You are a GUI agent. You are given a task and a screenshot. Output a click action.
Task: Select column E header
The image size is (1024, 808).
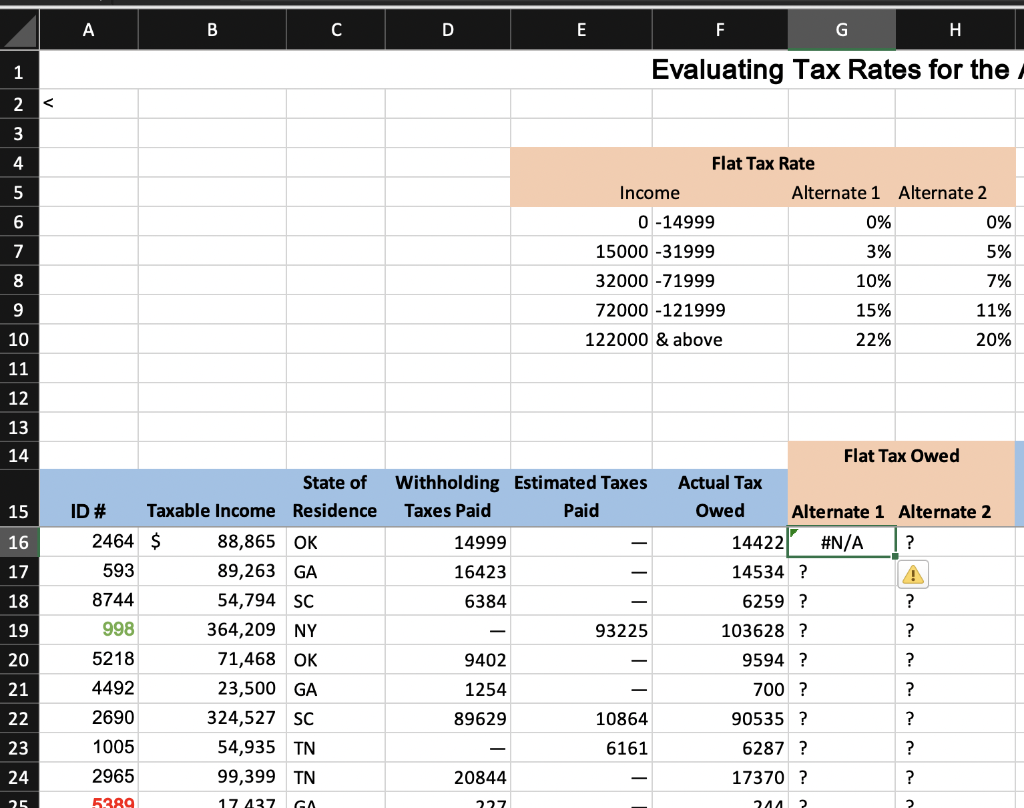pyautogui.click(x=581, y=30)
